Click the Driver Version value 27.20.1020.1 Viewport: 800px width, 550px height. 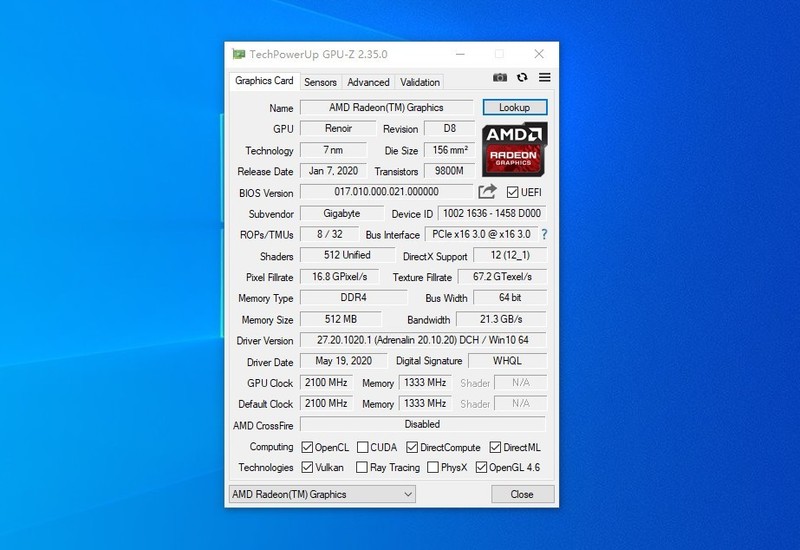coord(423,340)
